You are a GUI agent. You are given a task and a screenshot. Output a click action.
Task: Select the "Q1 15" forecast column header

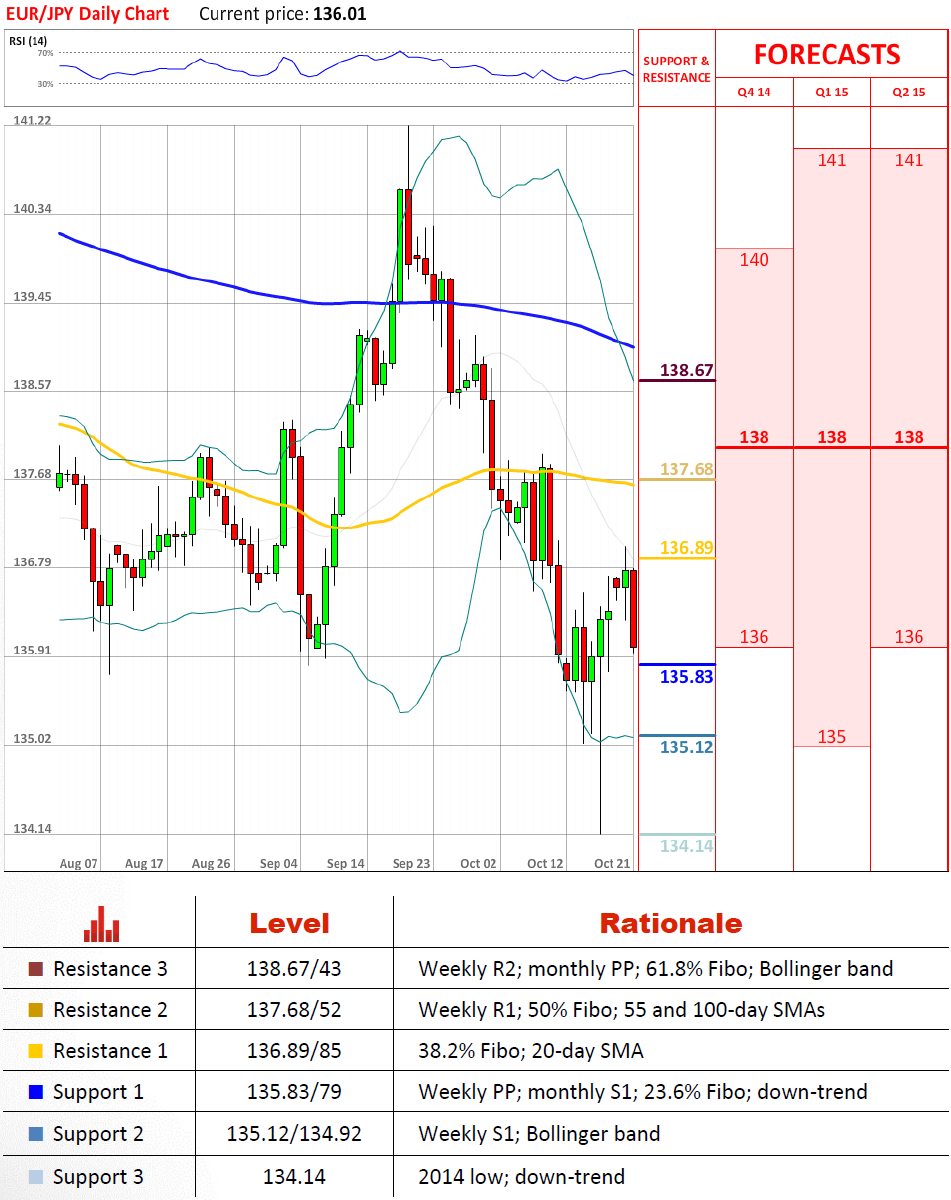pos(832,92)
